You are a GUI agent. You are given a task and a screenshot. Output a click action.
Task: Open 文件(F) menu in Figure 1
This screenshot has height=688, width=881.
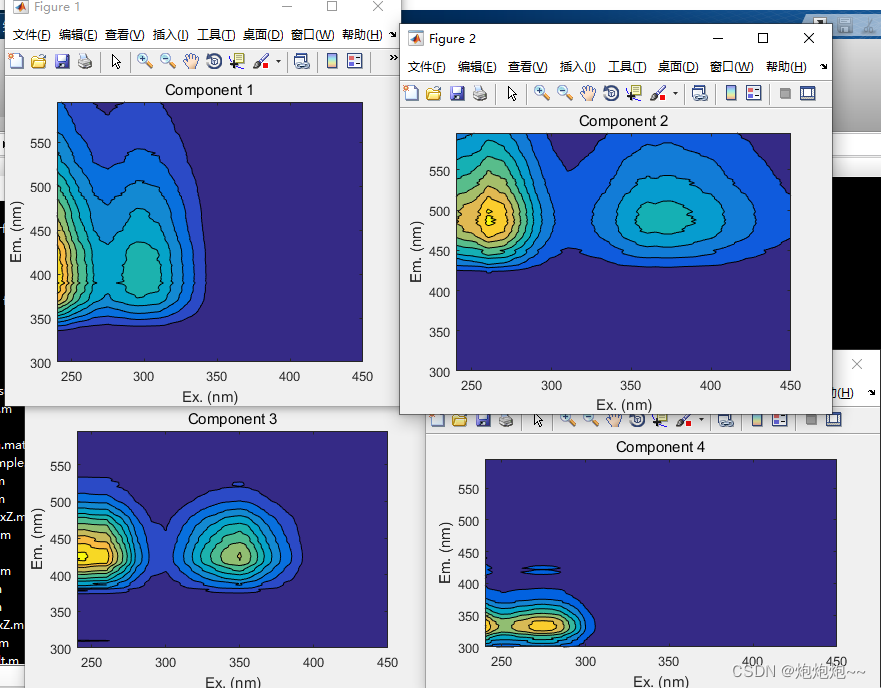coord(31,35)
